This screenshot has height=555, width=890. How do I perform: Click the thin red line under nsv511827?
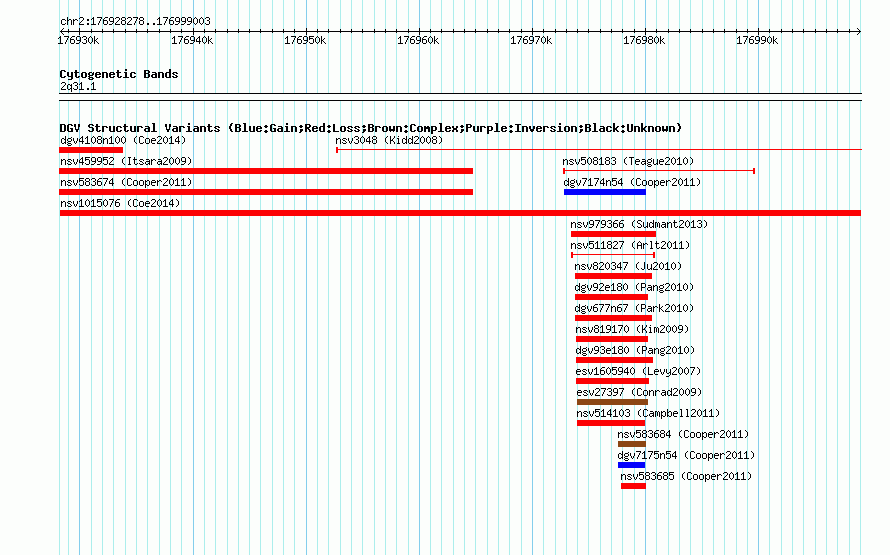[x=613, y=255]
